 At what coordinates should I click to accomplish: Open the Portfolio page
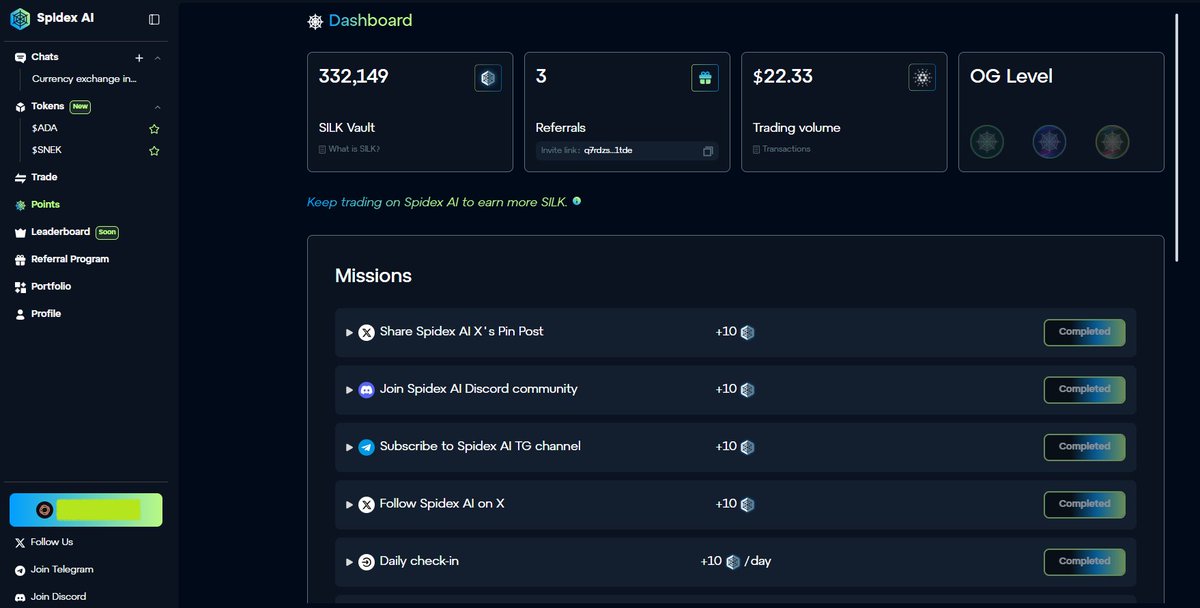pos(51,286)
